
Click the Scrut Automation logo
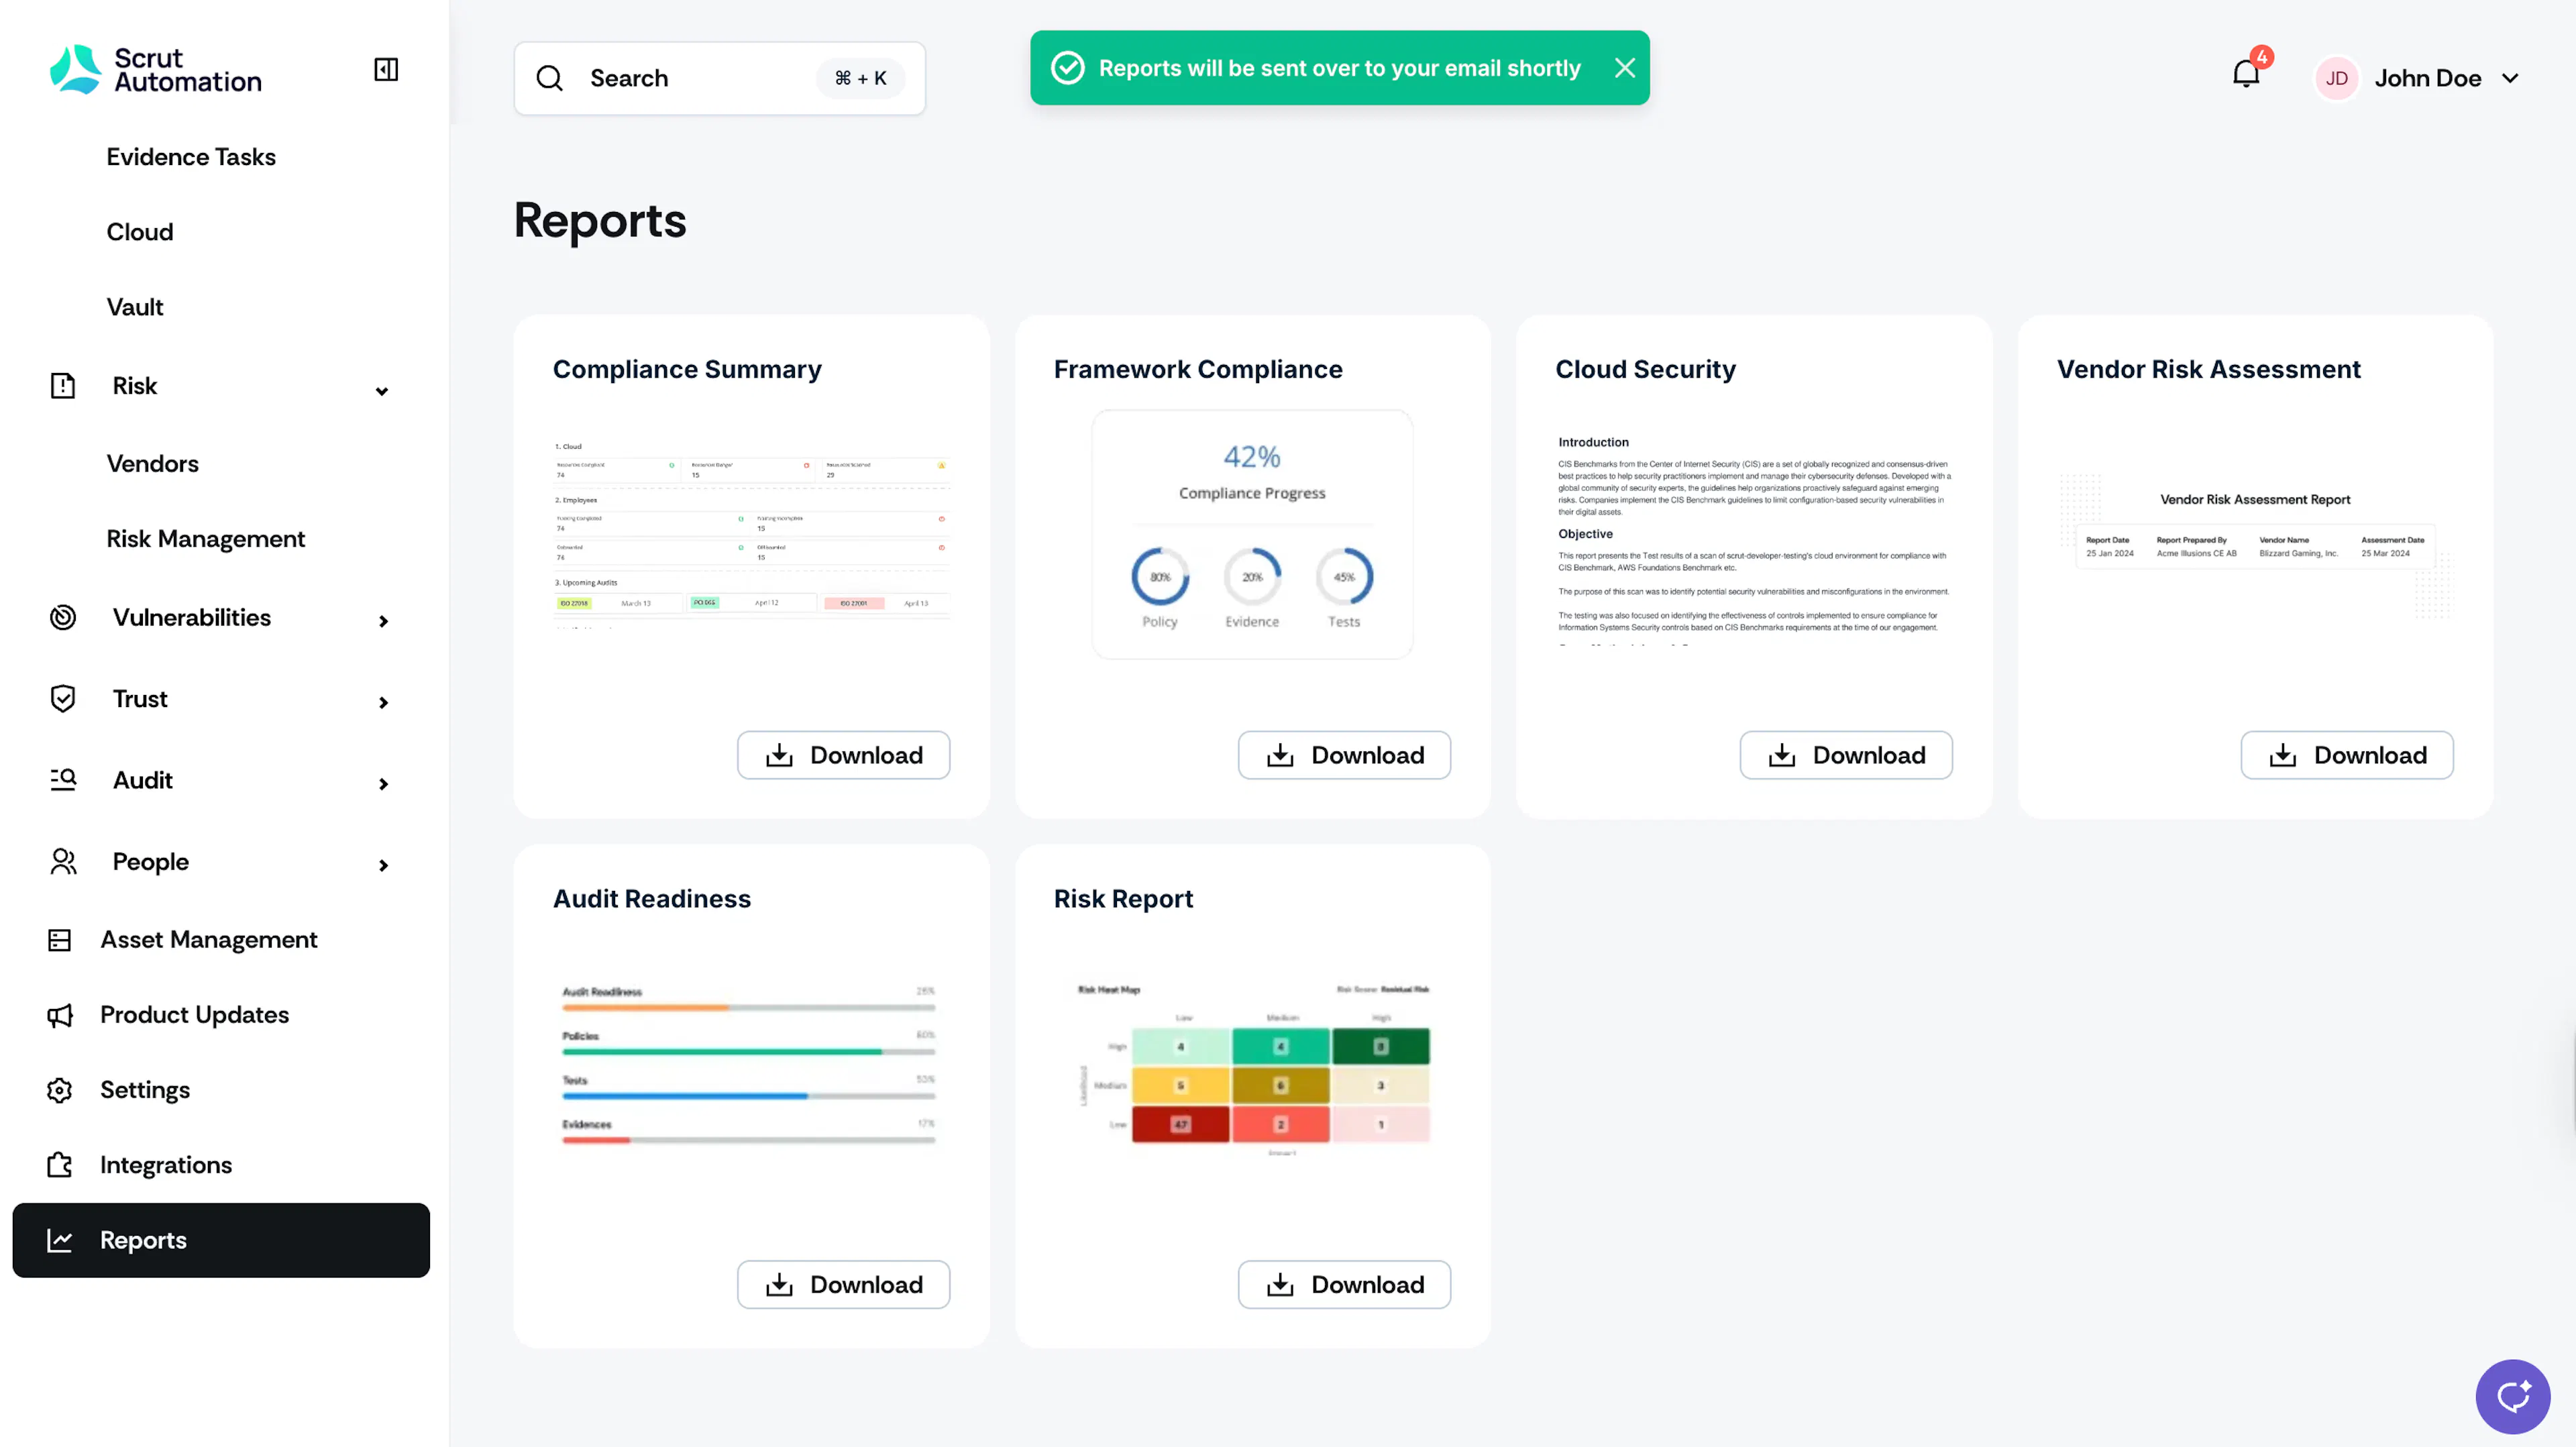click(x=156, y=70)
